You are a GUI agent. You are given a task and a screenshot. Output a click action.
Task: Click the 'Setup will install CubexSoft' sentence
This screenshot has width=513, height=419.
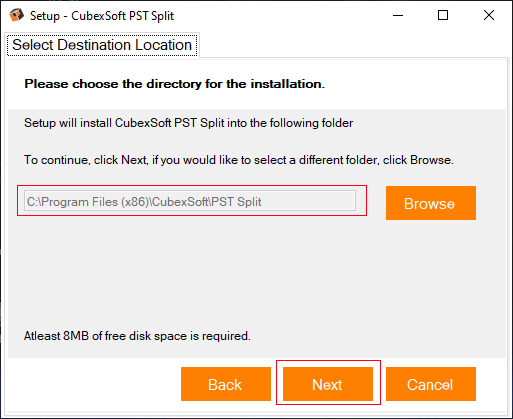[188, 123]
